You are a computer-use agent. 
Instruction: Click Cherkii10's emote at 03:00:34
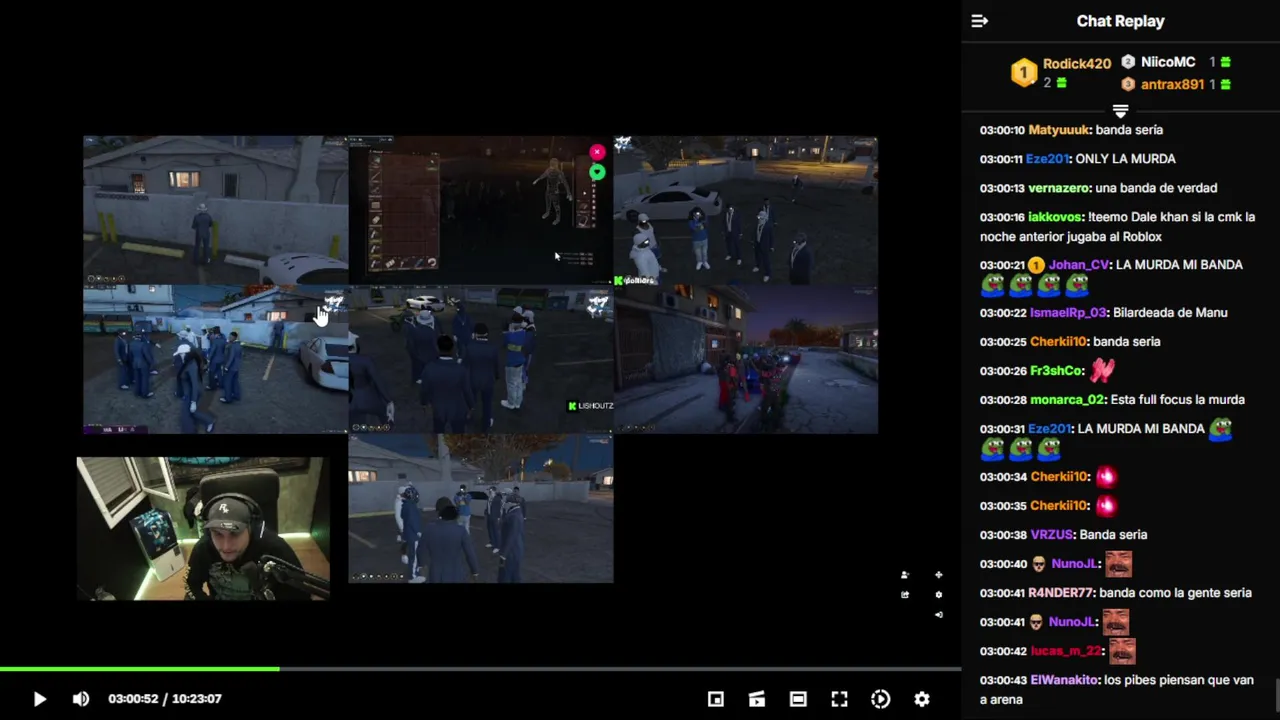[1106, 477]
